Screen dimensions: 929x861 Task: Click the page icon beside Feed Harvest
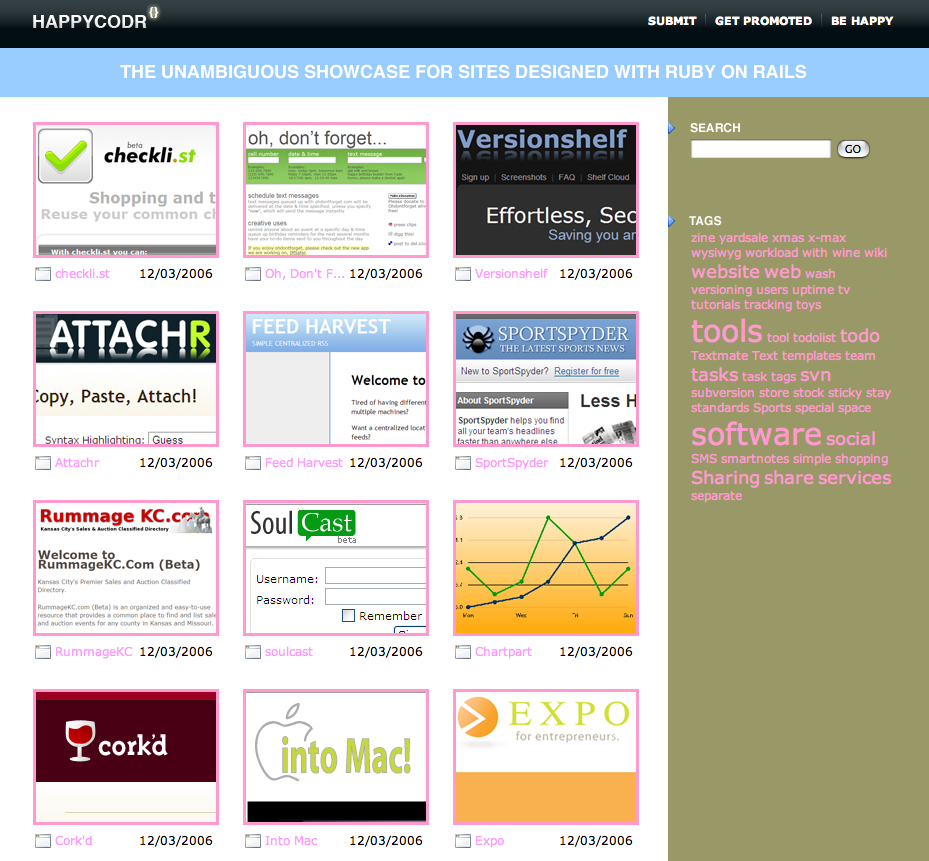point(253,463)
